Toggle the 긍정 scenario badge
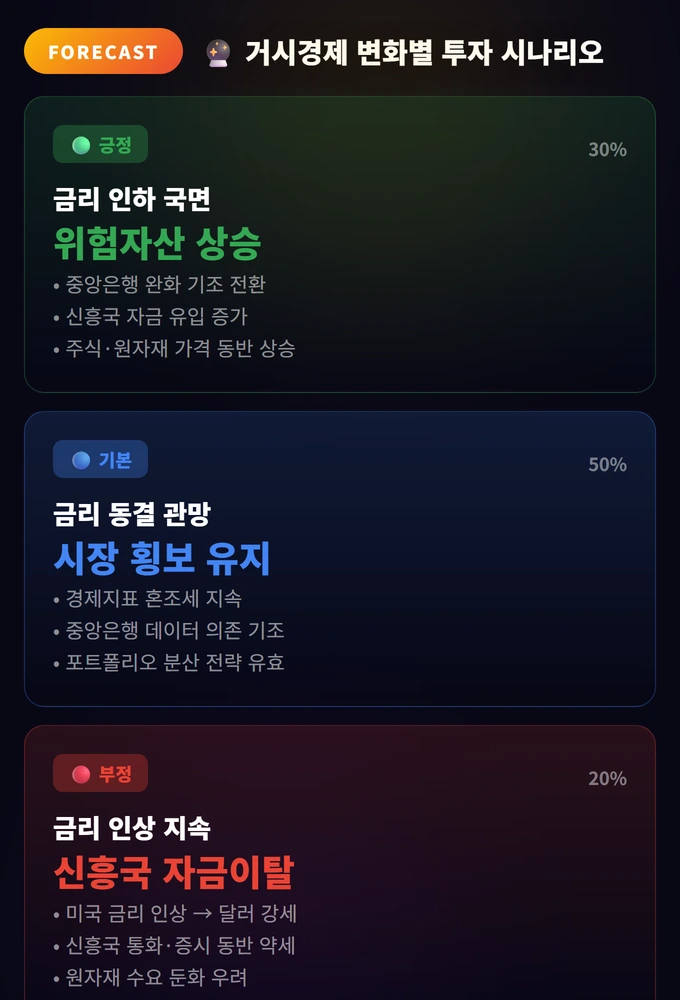 coord(100,144)
